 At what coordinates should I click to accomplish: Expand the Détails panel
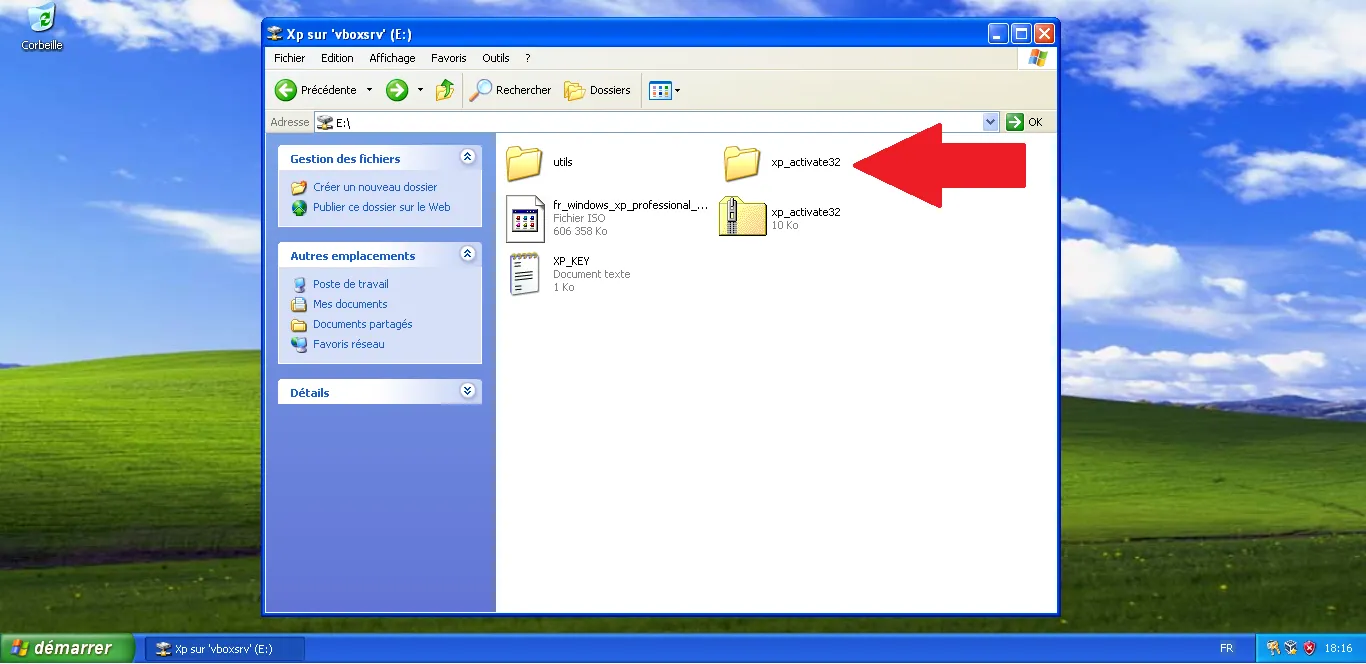point(467,391)
